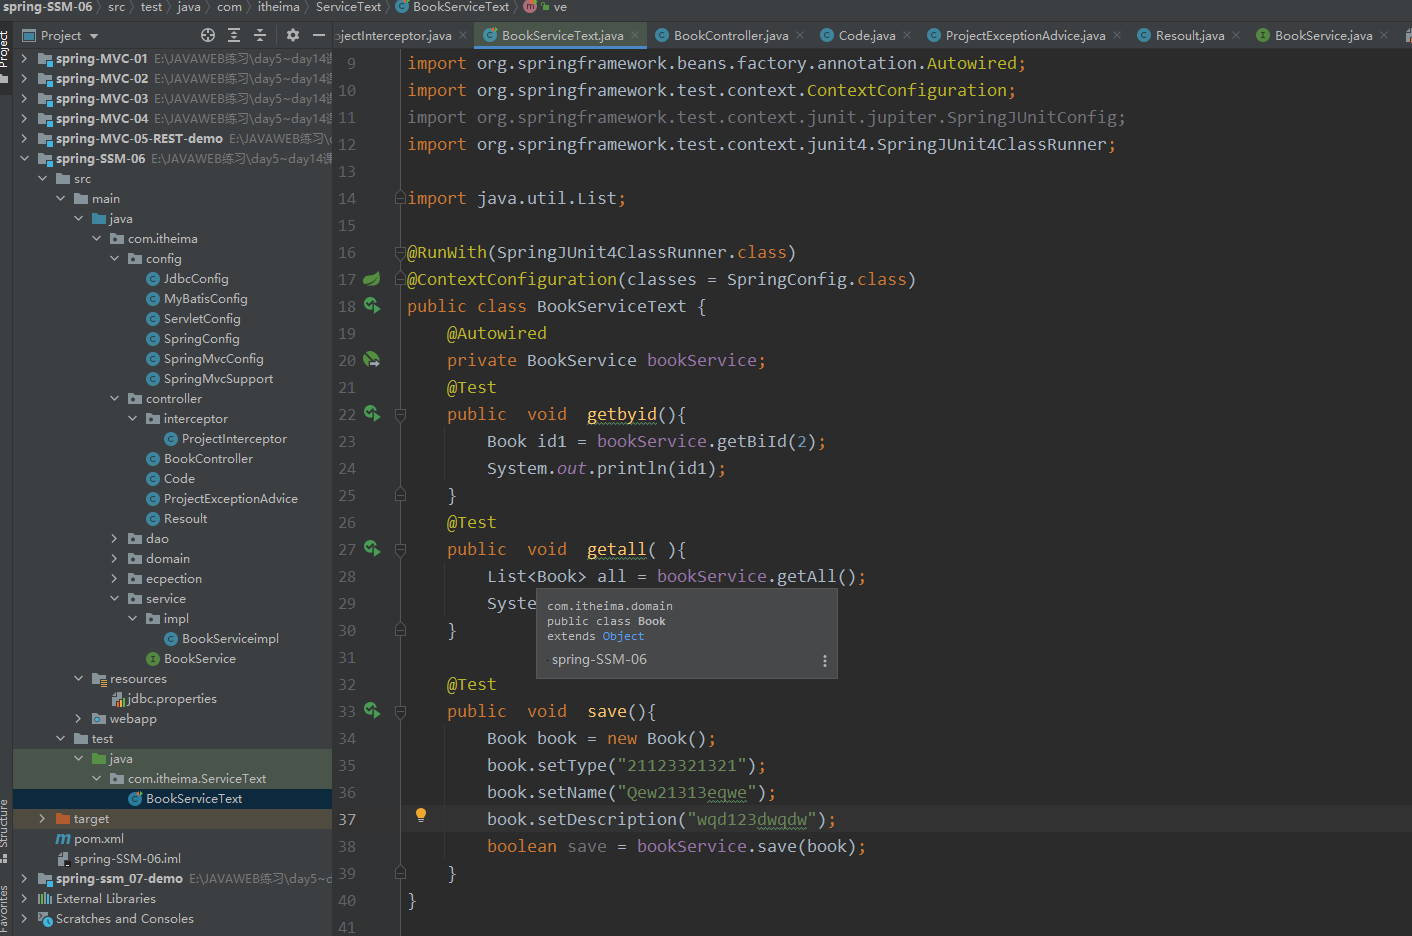Toggle code fold for getall method

pyautogui.click(x=400, y=549)
